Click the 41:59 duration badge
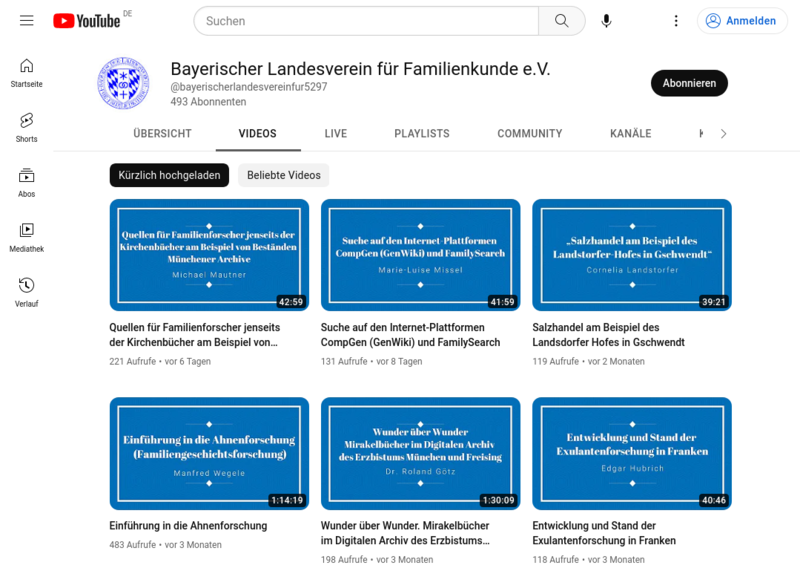The height and width of the screenshot is (571, 800). (x=503, y=302)
